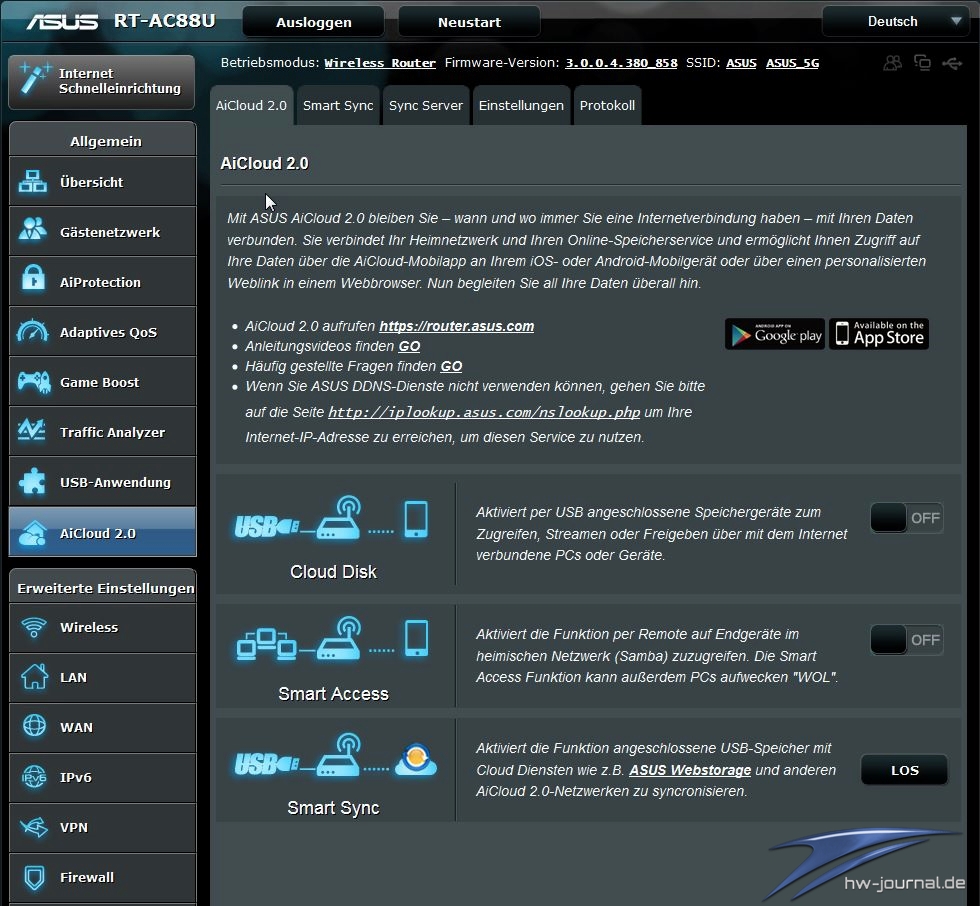Open the iplookup.asus.com nslookup link

click(484, 412)
